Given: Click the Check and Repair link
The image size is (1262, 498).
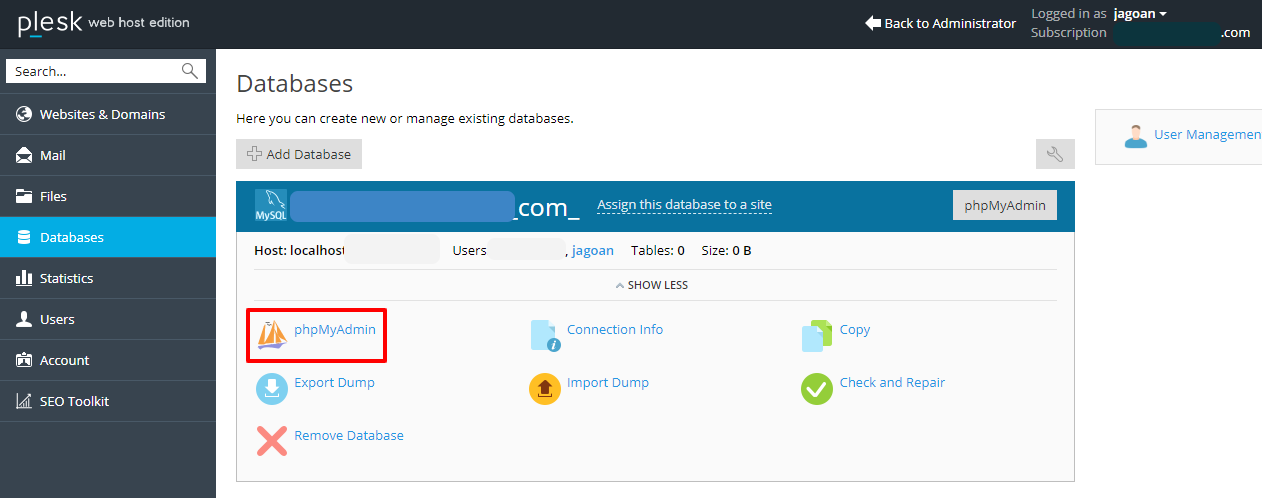Looking at the screenshot, I should (892, 382).
